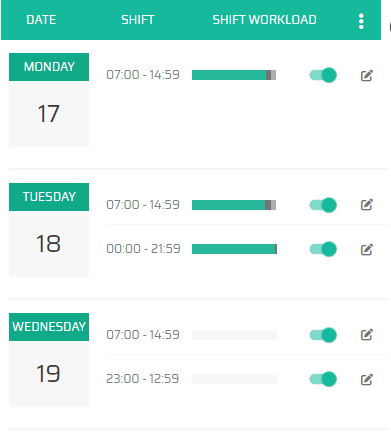Select the Monday 17 date tile
Viewport: 391px width, 432px height.
click(x=49, y=100)
